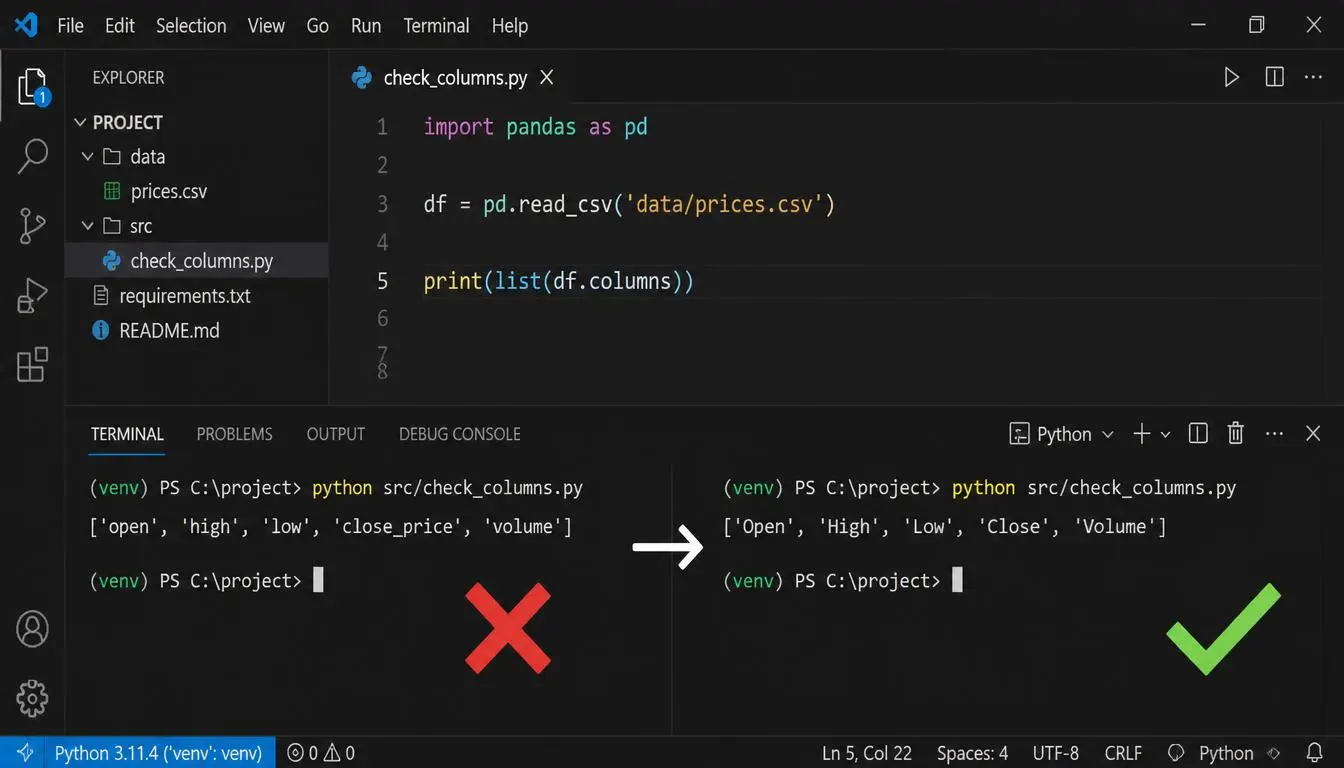Split the editor right

coord(1274,77)
